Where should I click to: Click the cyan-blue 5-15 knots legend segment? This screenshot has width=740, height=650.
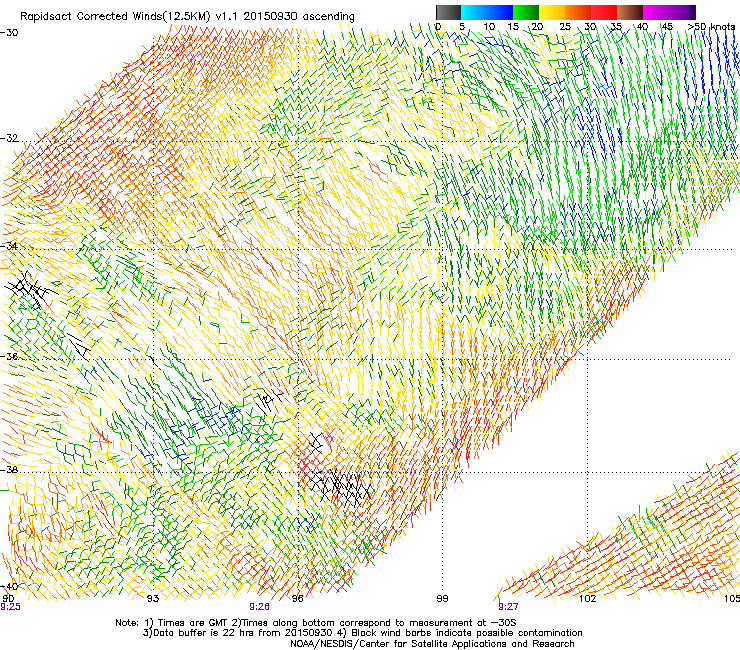pyautogui.click(x=487, y=12)
